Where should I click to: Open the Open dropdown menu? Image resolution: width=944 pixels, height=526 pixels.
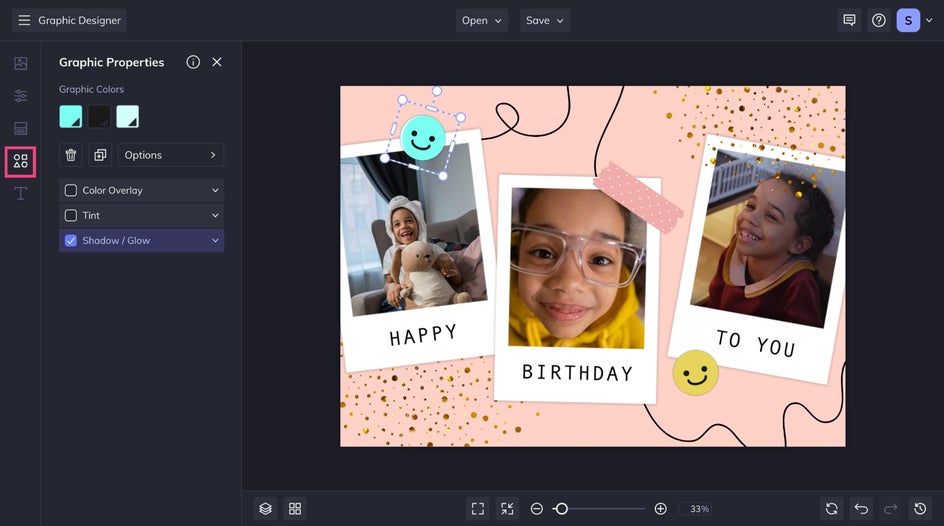(x=482, y=20)
